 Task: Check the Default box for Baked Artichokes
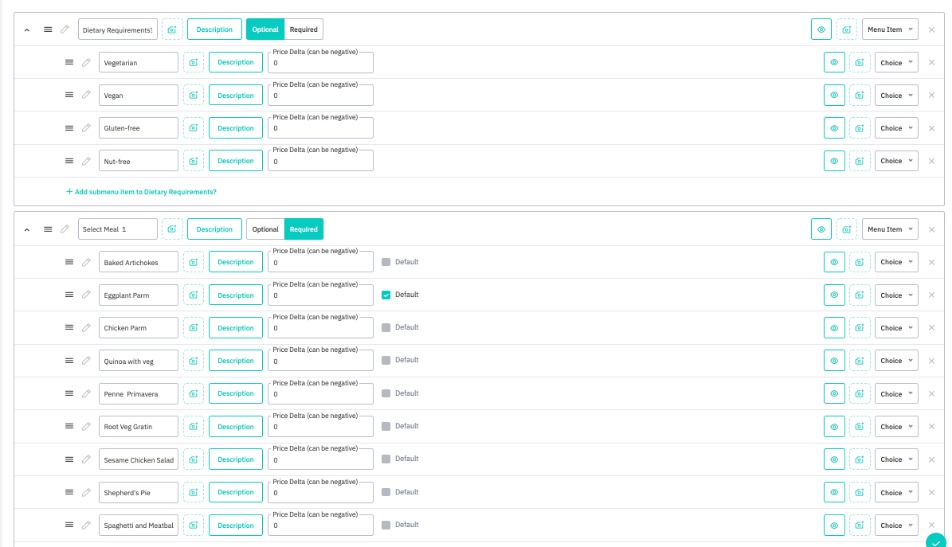386,262
